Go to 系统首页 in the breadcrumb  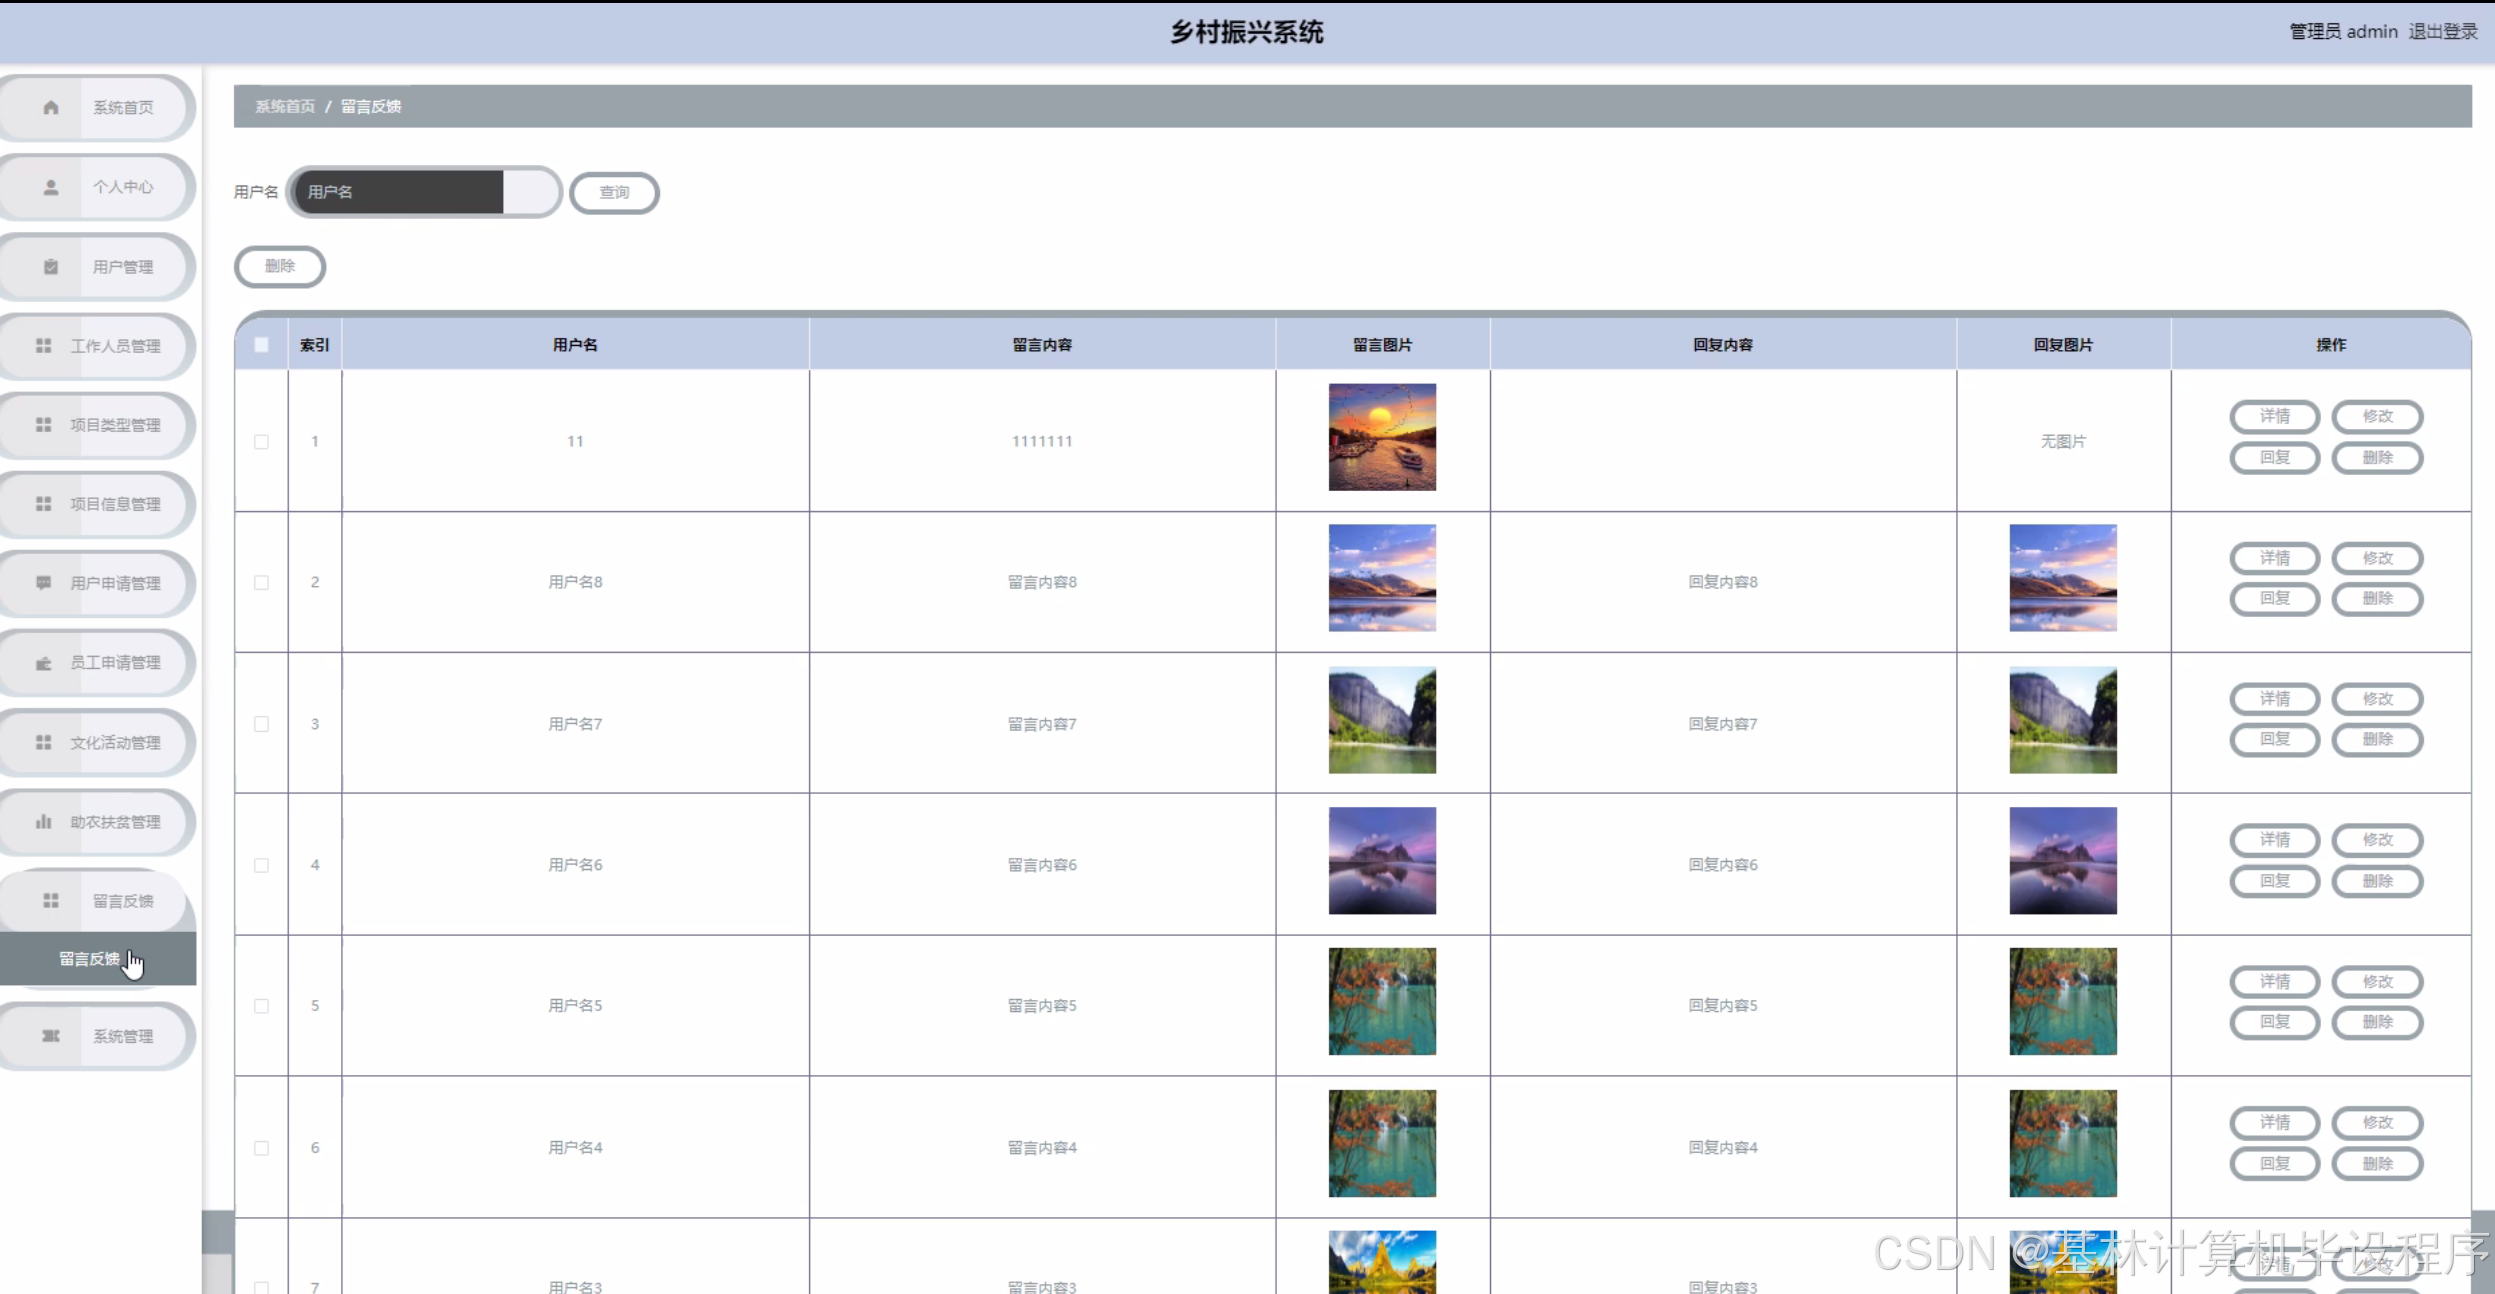click(285, 107)
